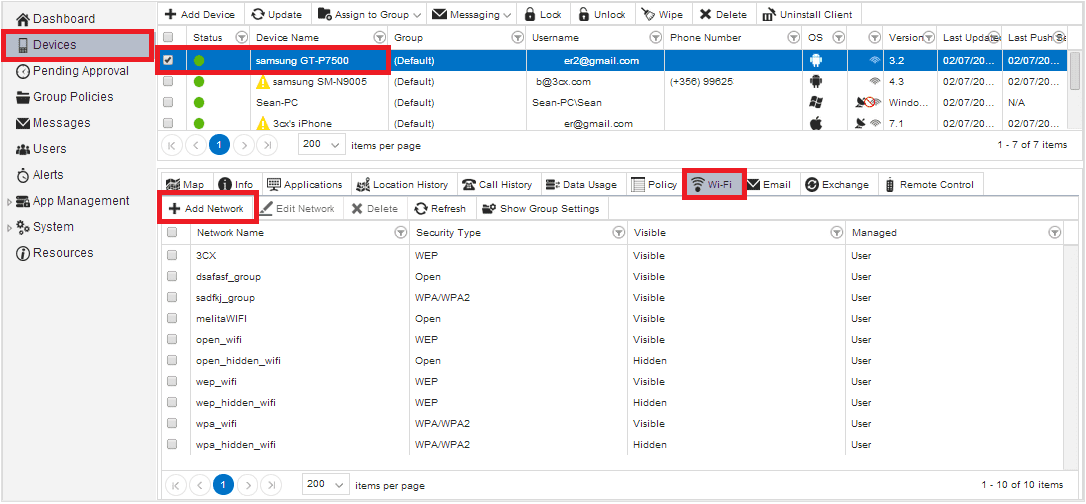Open Network Name column filter
This screenshot has height=504, width=1086.
click(400, 233)
